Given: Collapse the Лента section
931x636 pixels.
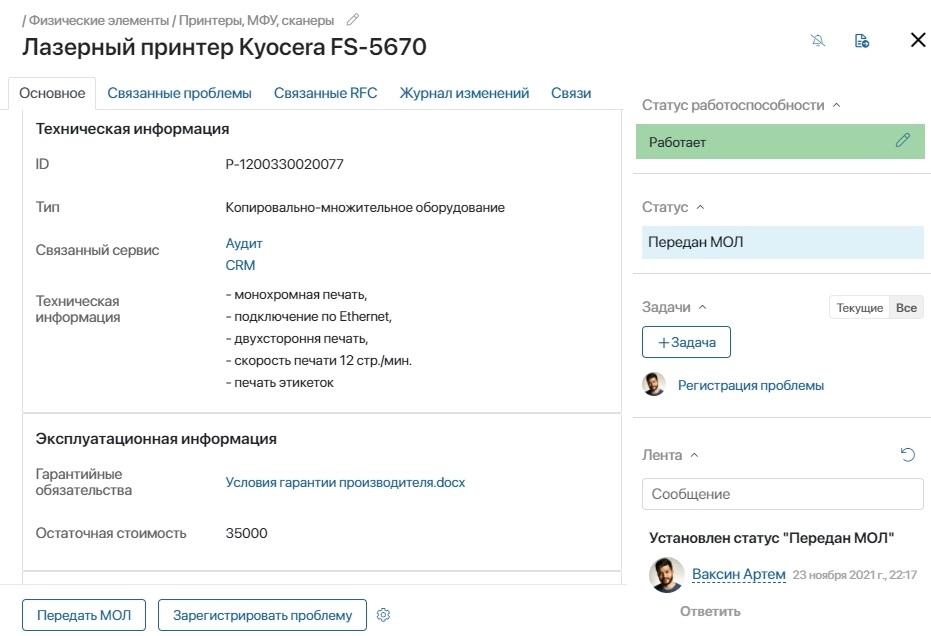Looking at the screenshot, I should tap(694, 455).
